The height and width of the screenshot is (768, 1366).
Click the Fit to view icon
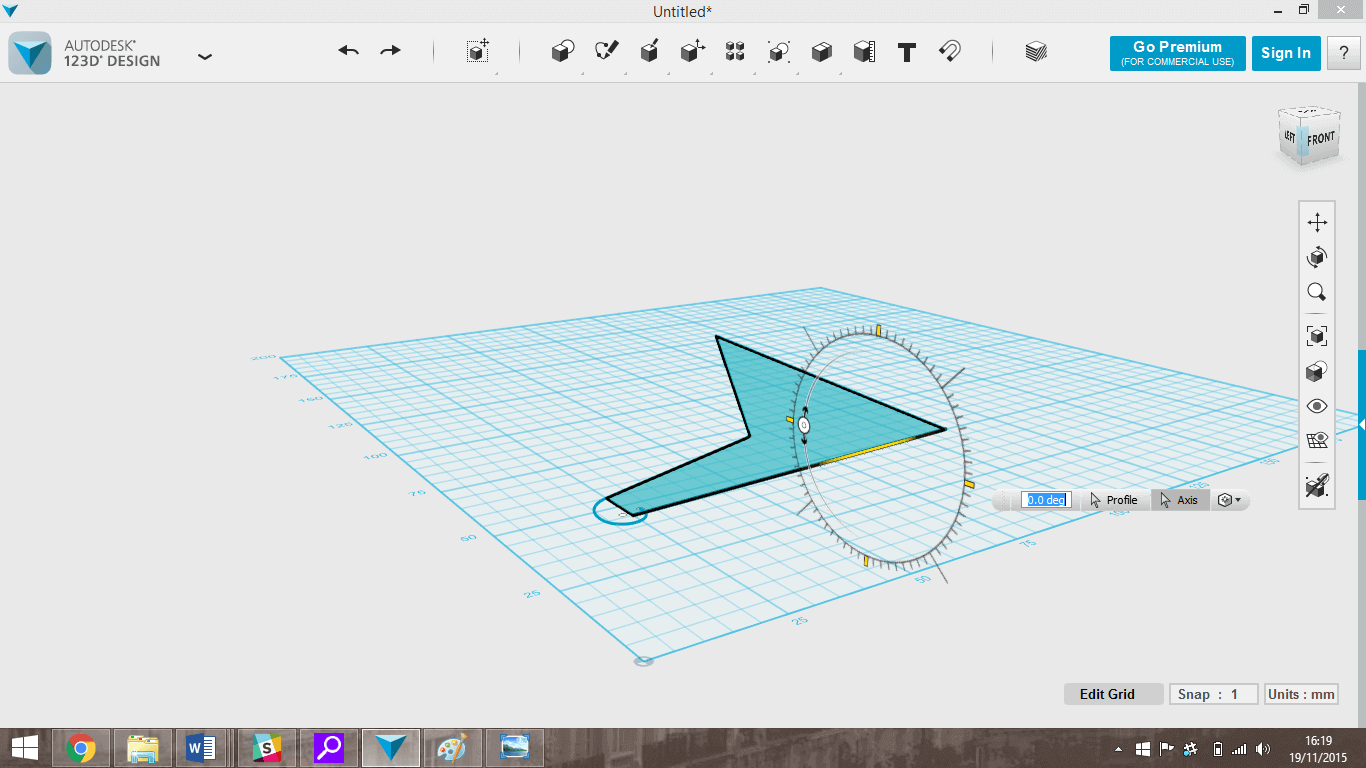click(1317, 335)
